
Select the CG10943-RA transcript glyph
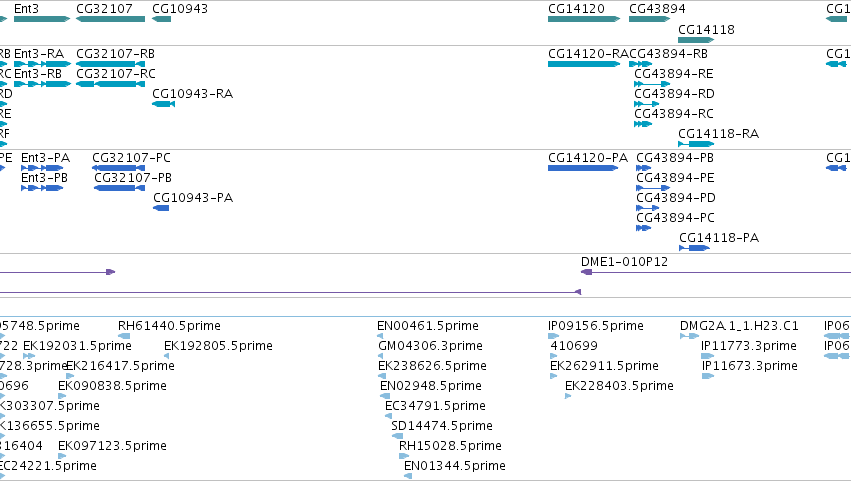click(x=163, y=104)
